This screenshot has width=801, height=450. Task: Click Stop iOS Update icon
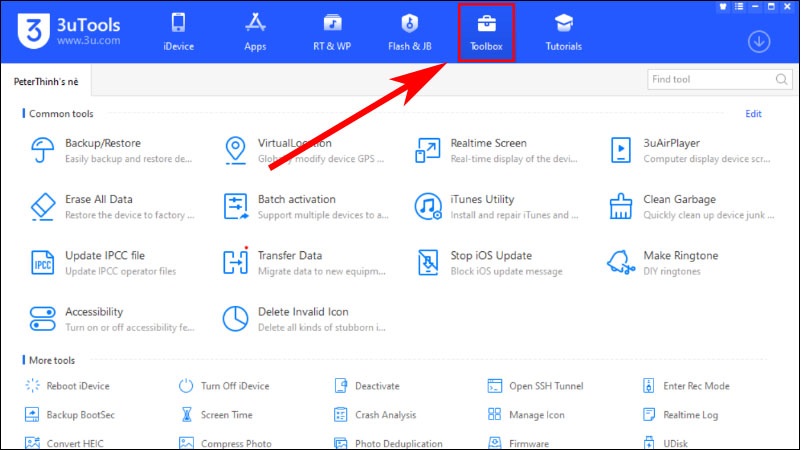[428, 263]
